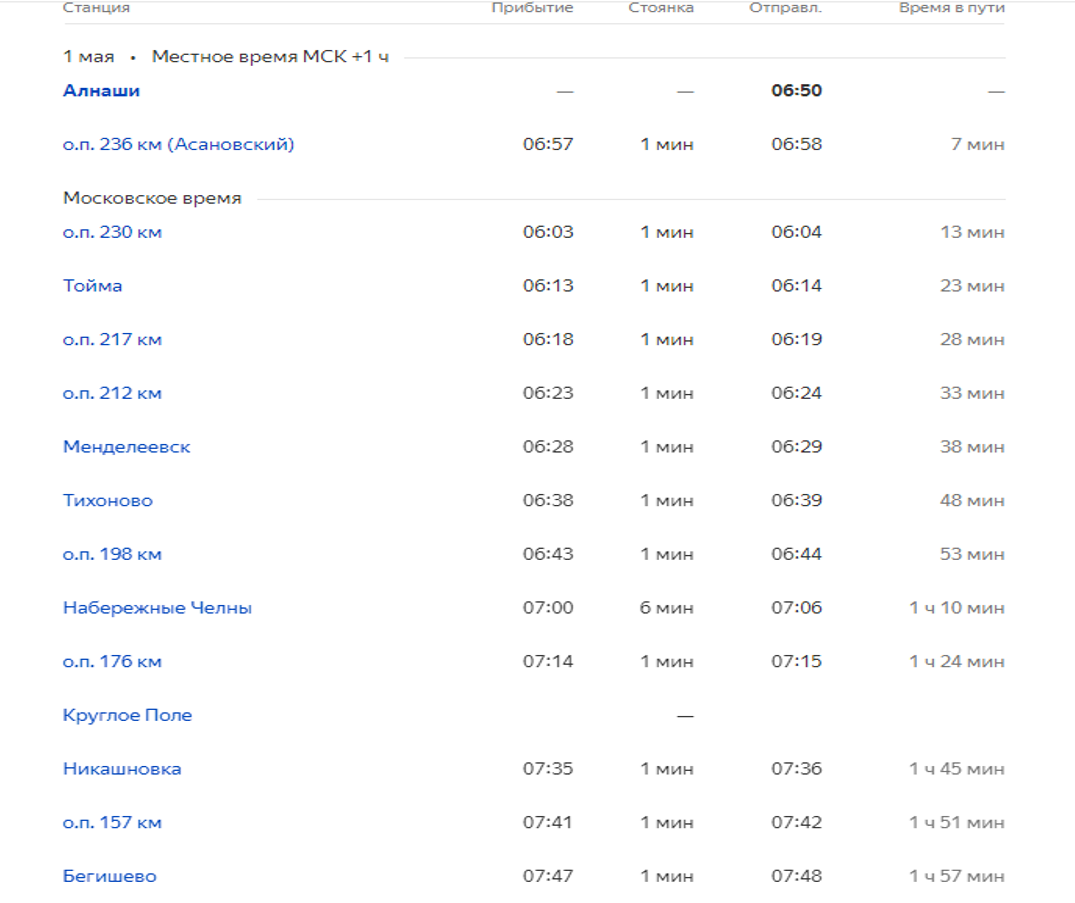Image resolution: width=1075 pixels, height=903 pixels.
Task: Go to Набережные Челны station
Action: coord(157,608)
